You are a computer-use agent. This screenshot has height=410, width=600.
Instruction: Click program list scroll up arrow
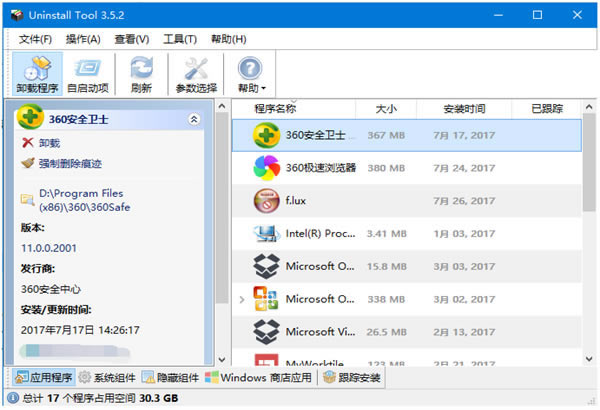(x=589, y=107)
